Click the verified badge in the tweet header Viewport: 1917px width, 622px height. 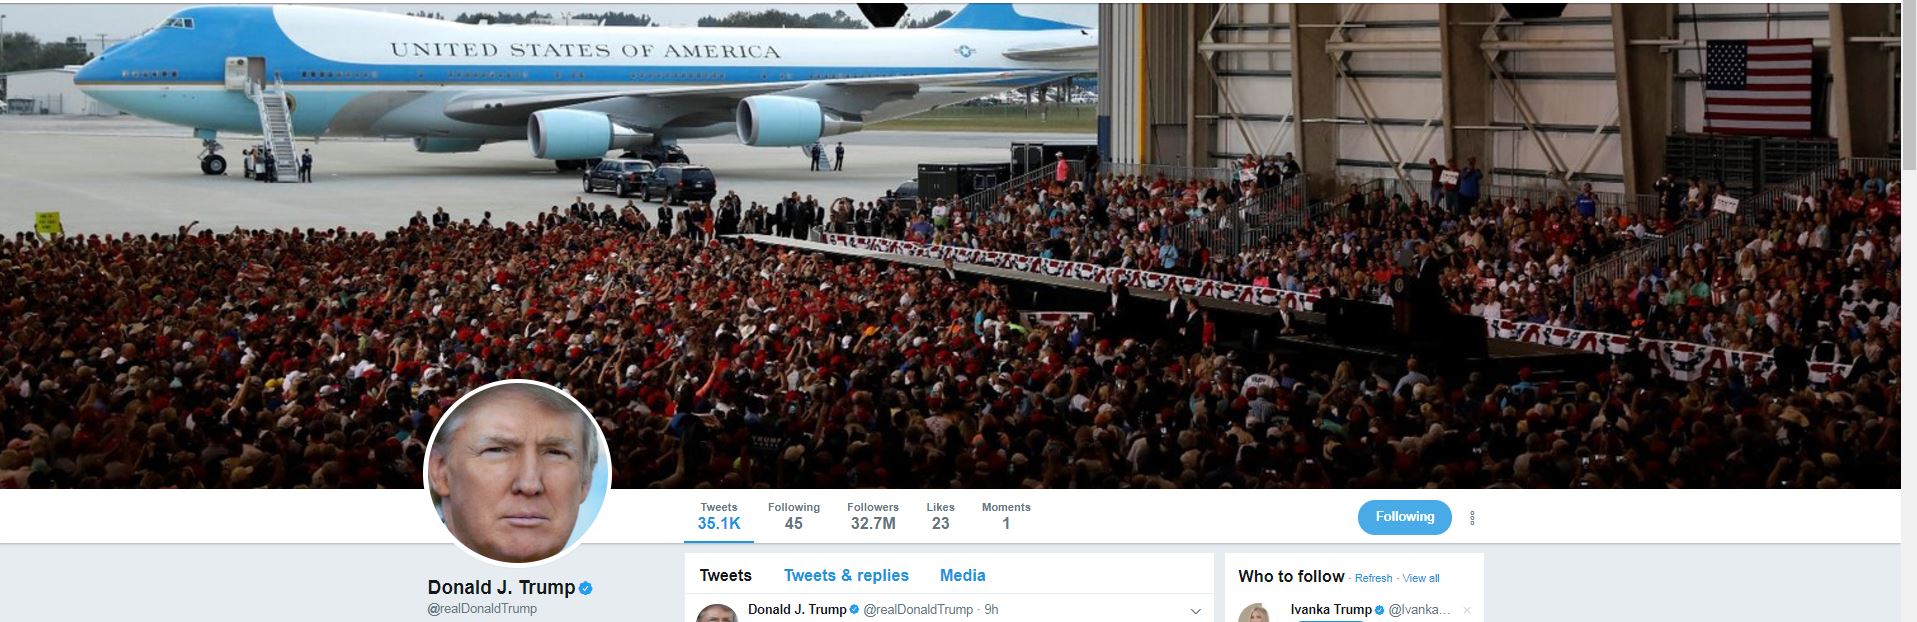[855, 610]
